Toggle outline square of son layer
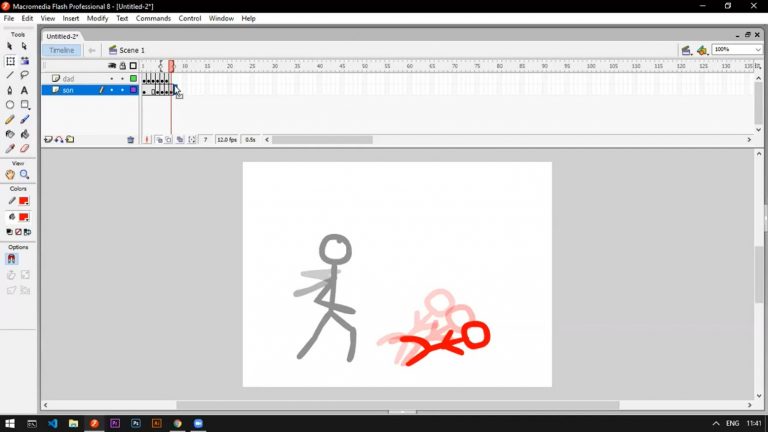This screenshot has width=768, height=432. pyautogui.click(x=133, y=90)
